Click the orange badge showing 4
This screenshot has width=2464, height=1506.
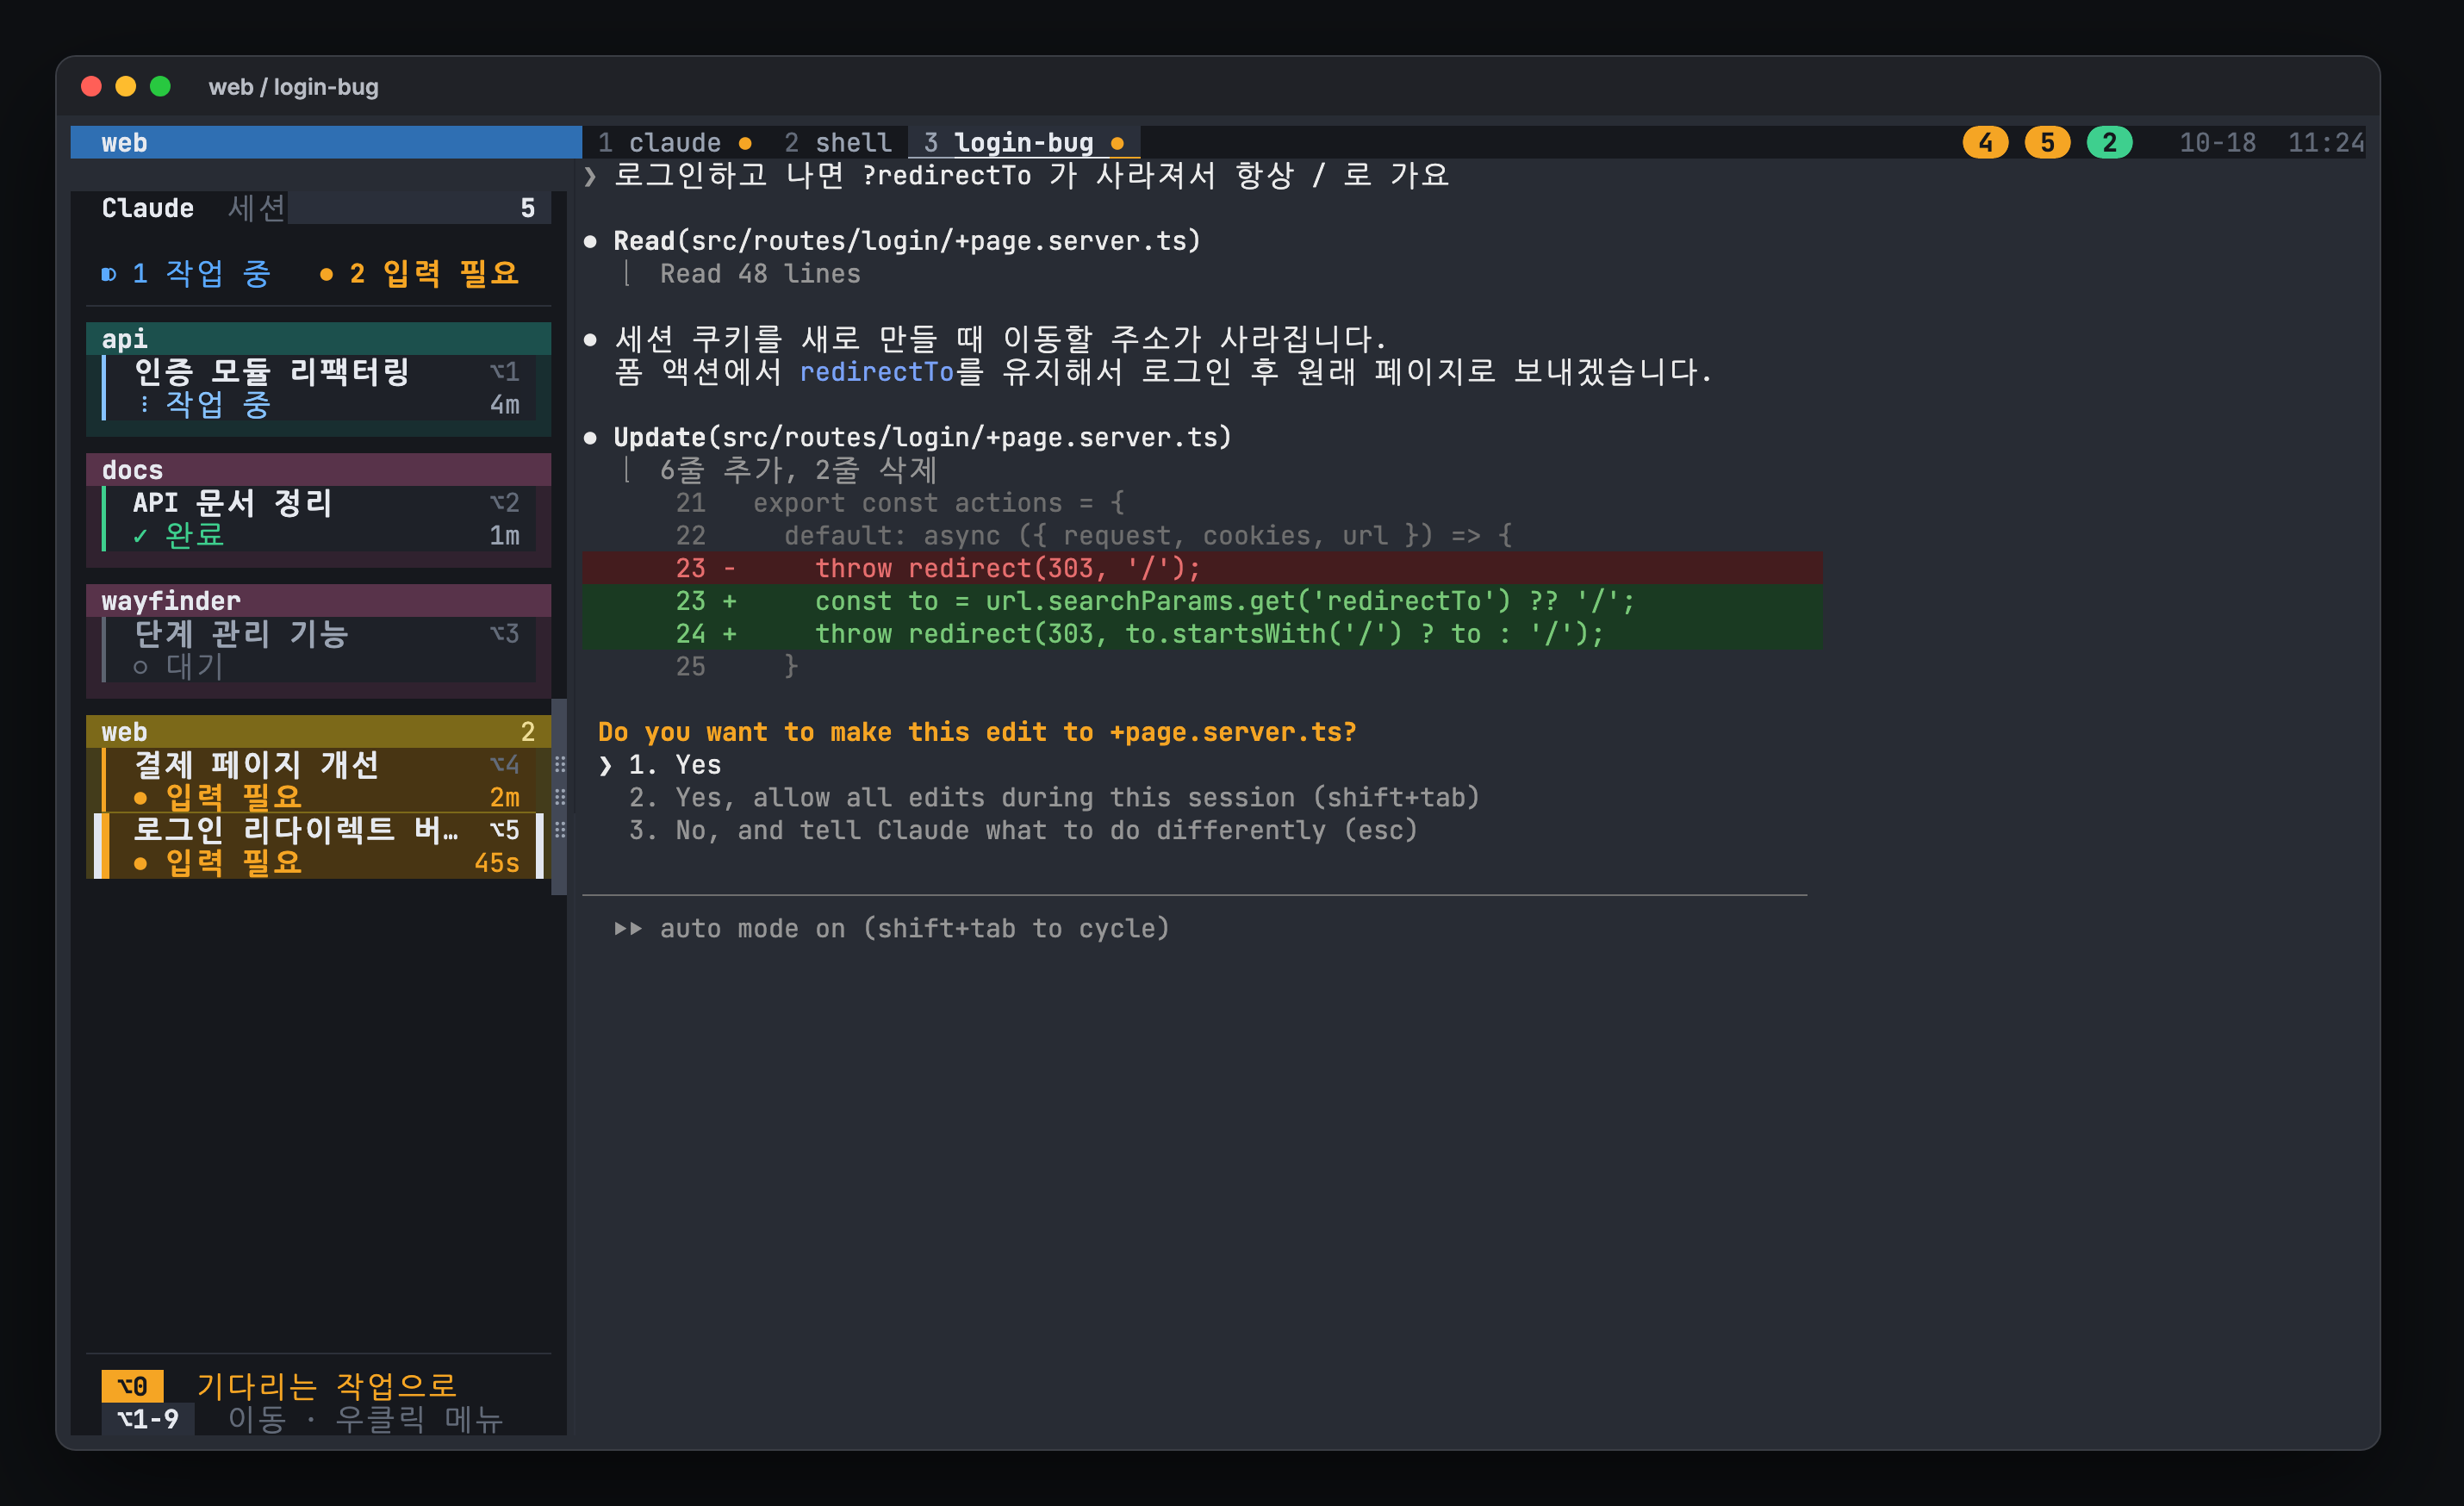coord(1985,143)
